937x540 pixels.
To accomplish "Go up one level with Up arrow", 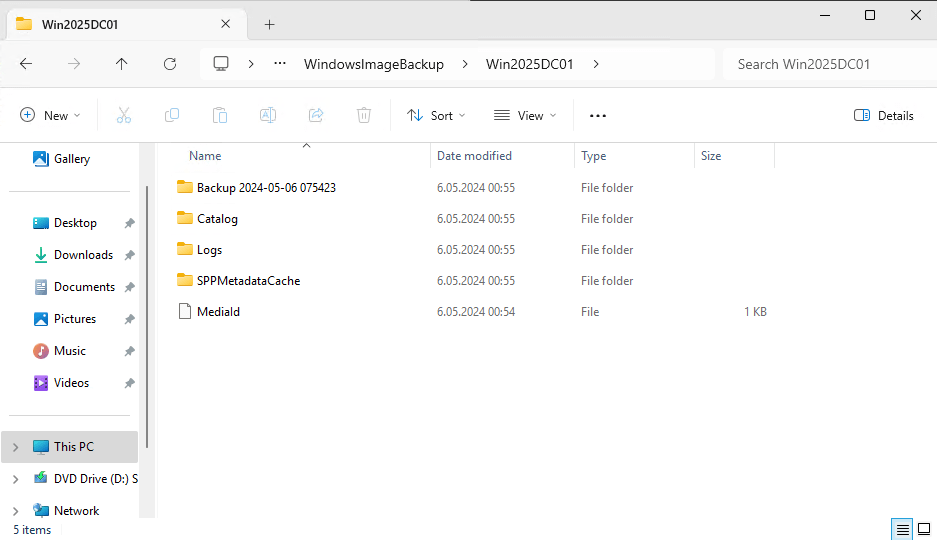I will click(x=122, y=64).
